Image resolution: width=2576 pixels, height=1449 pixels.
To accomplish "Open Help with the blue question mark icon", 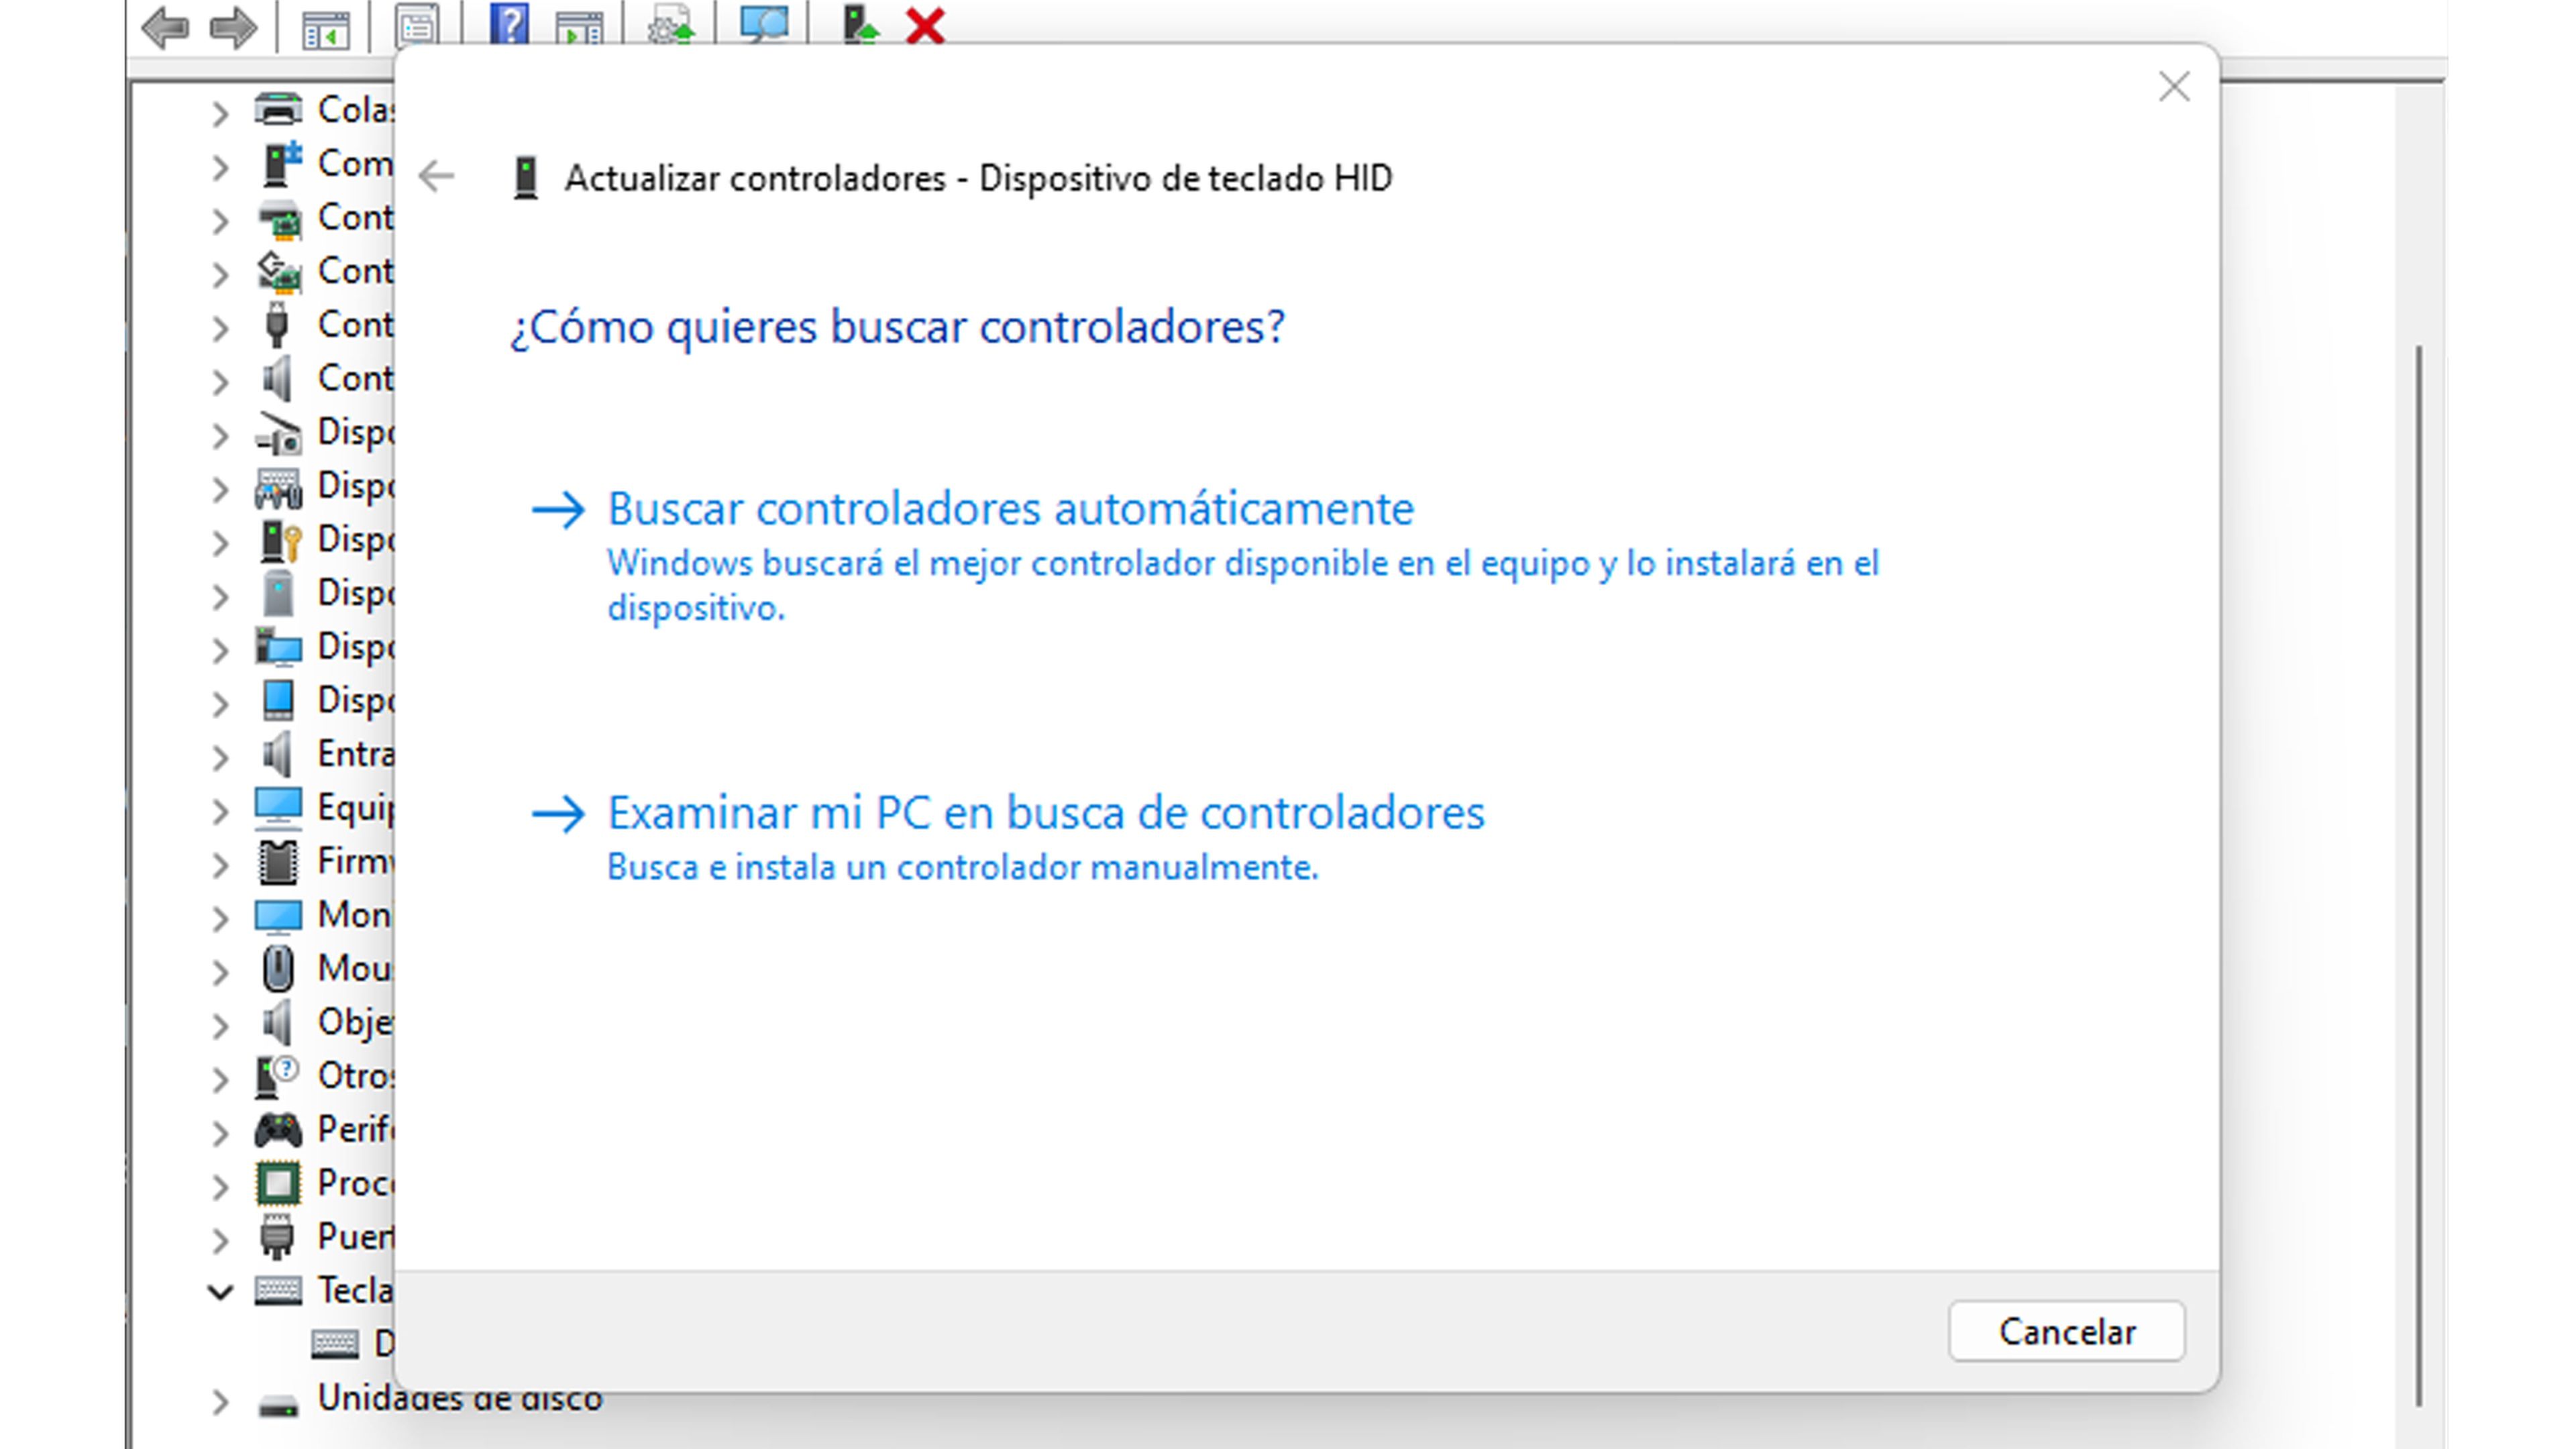I will (509, 24).
